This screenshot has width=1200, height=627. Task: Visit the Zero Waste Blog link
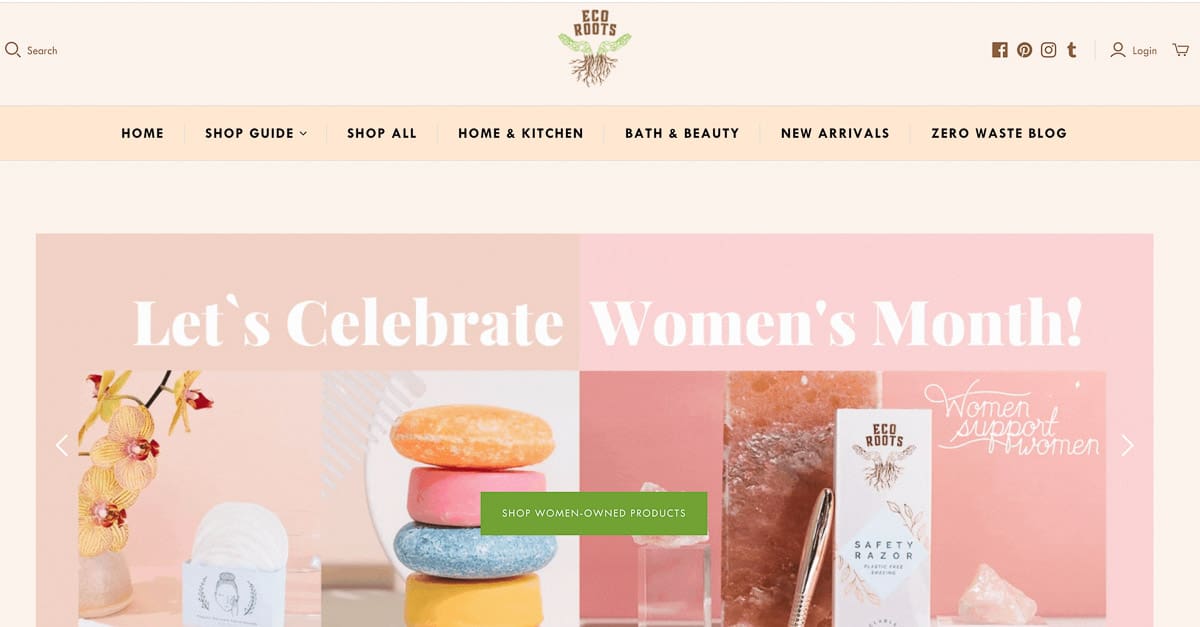coord(999,133)
